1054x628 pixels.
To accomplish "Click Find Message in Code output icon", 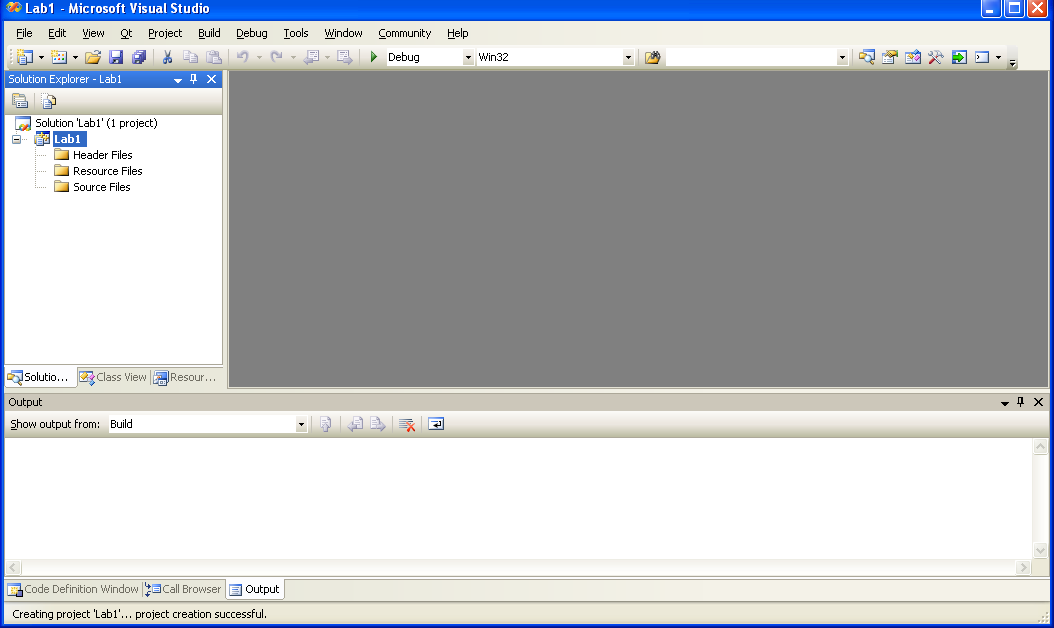I will click(x=325, y=424).
